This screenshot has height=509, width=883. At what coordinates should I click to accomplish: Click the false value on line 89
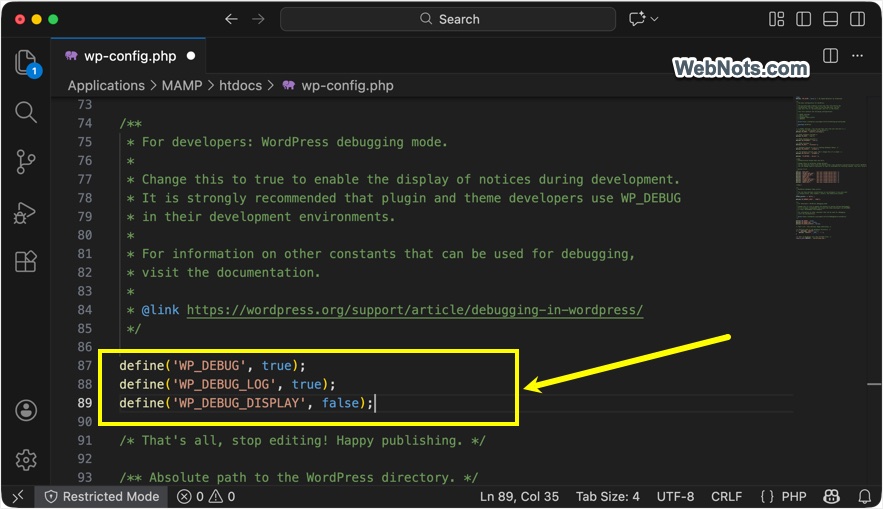[340, 403]
